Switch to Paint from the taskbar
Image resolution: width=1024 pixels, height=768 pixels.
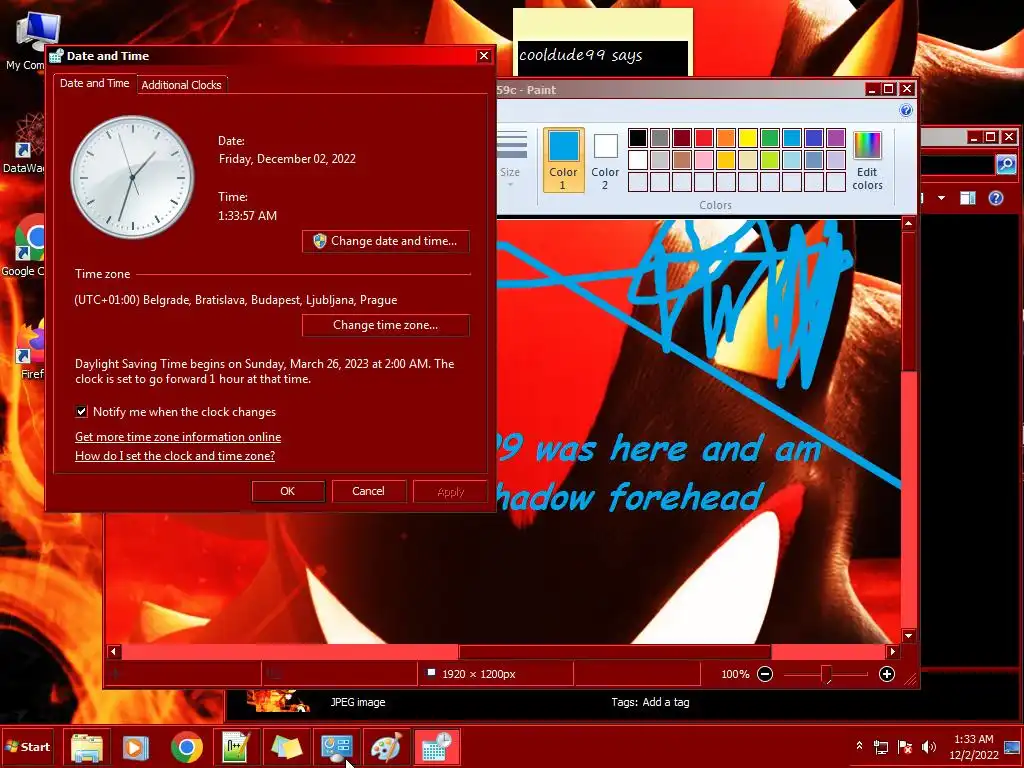tap(386, 747)
